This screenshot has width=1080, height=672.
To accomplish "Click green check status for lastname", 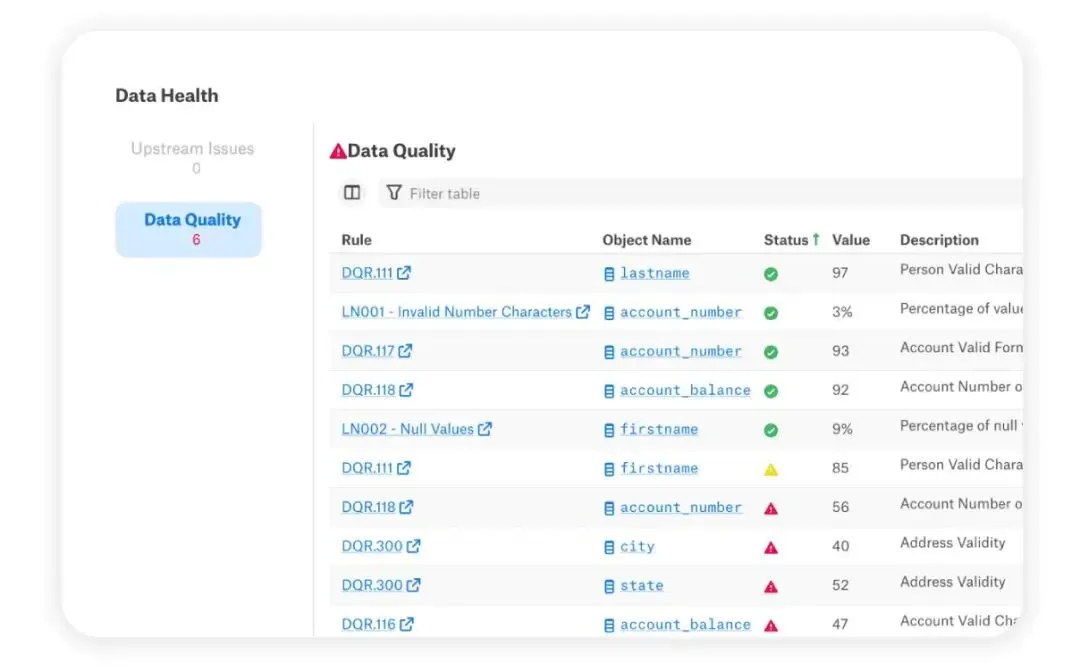I will point(771,274).
